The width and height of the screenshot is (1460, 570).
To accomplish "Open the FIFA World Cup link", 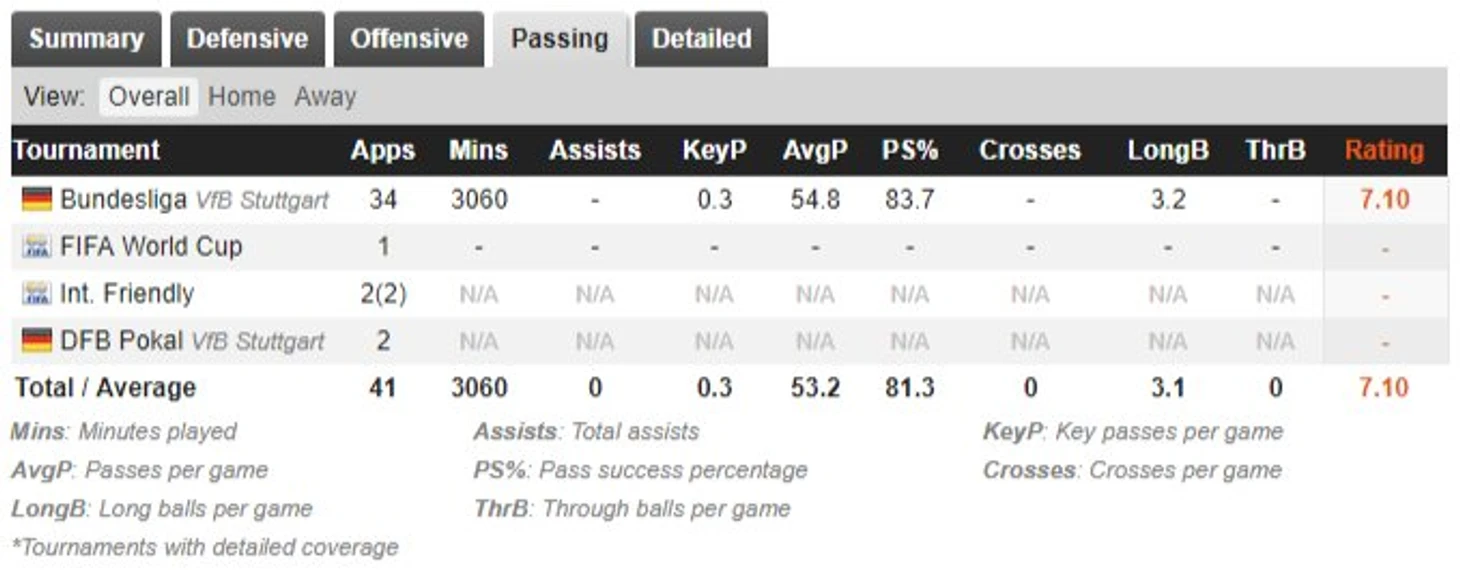I will pyautogui.click(x=151, y=247).
